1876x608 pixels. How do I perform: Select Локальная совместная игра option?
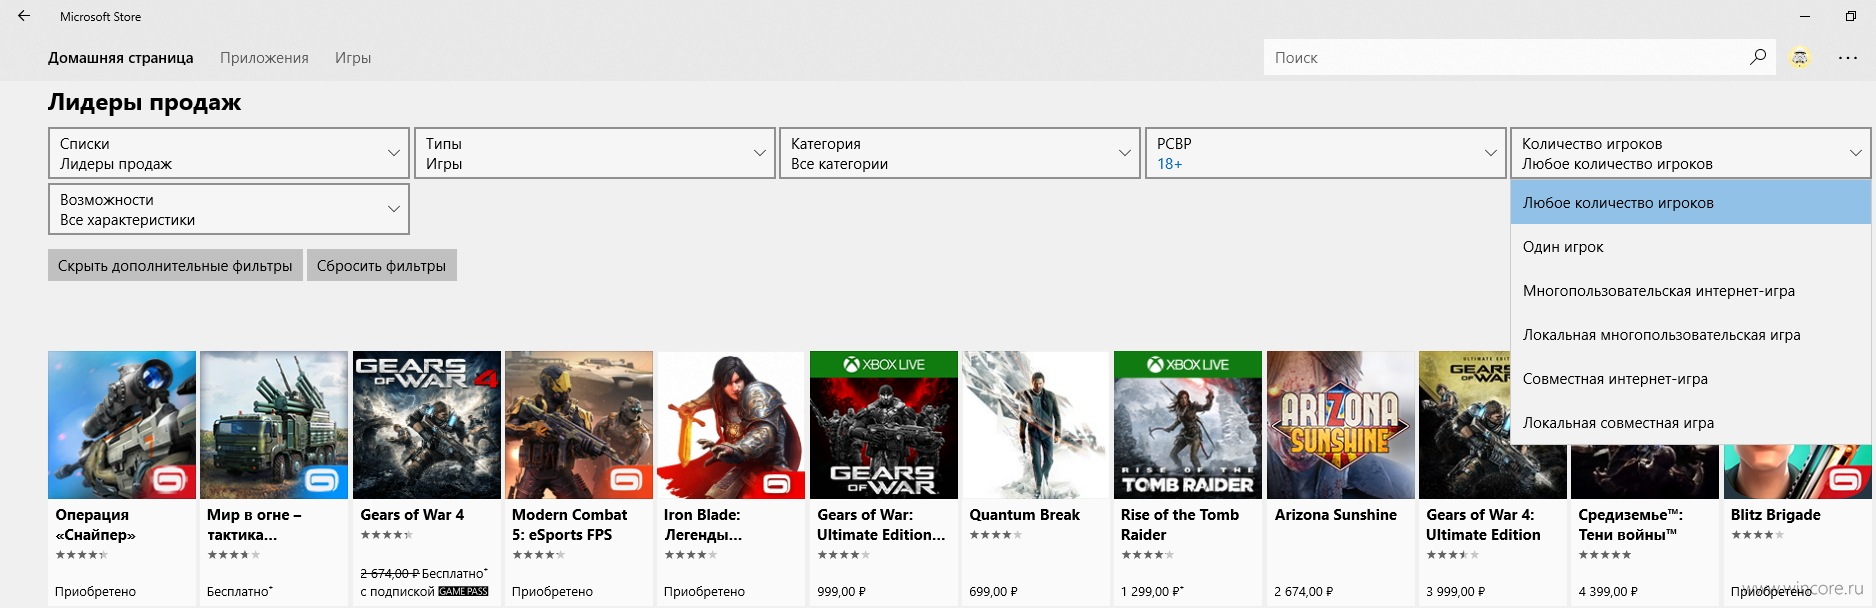pos(1691,423)
